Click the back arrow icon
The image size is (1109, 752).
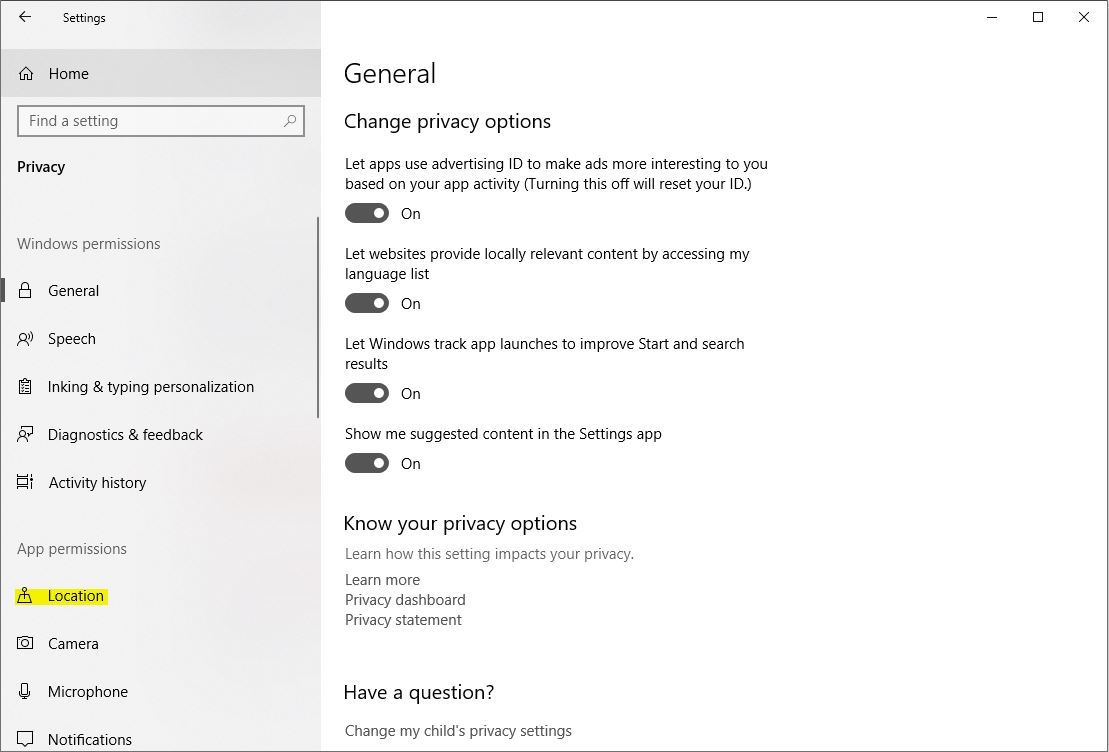25,17
